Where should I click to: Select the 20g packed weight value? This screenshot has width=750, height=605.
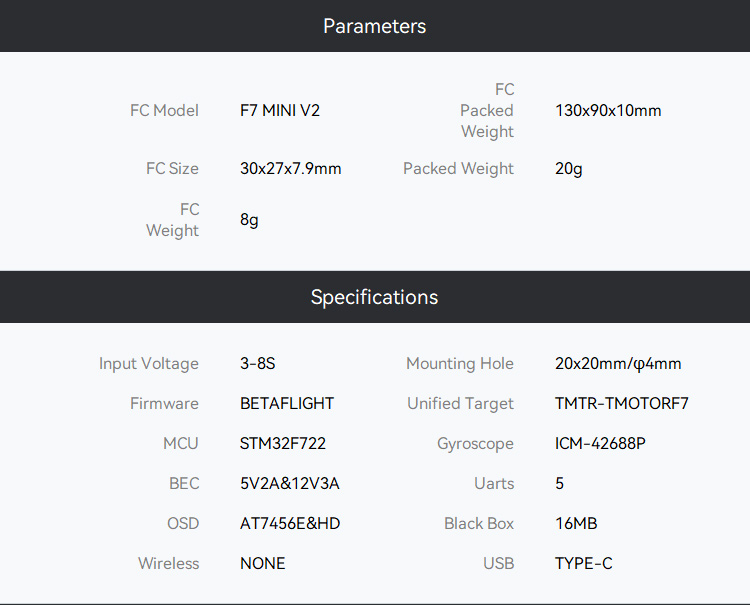pos(569,168)
